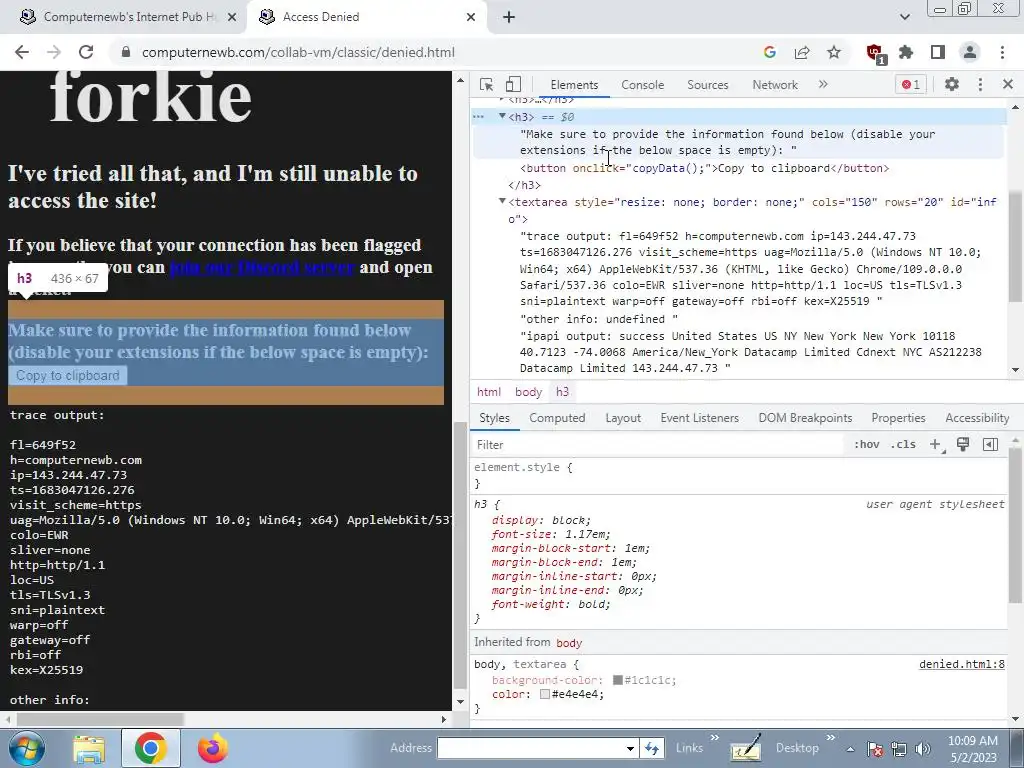This screenshot has height=768, width=1024.
Task: Open the uBlock Origin extension icon
Action: (875, 53)
